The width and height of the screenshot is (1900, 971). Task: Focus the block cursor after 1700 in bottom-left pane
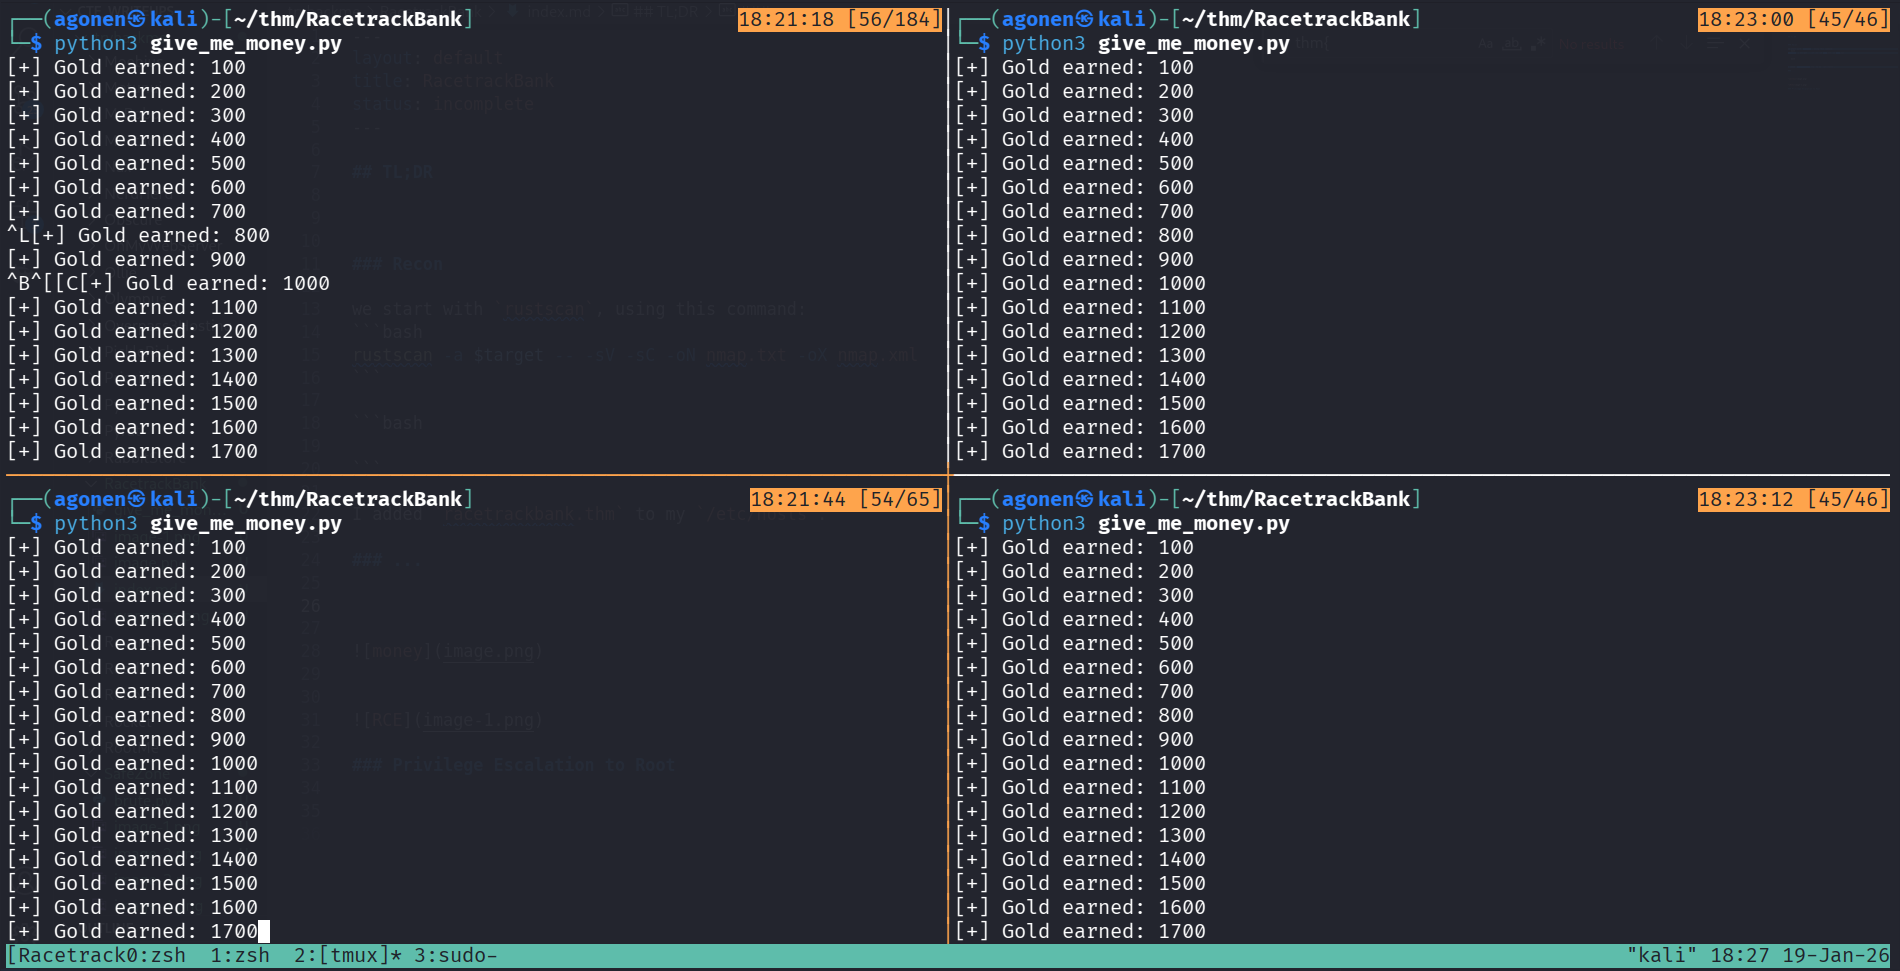click(x=264, y=931)
